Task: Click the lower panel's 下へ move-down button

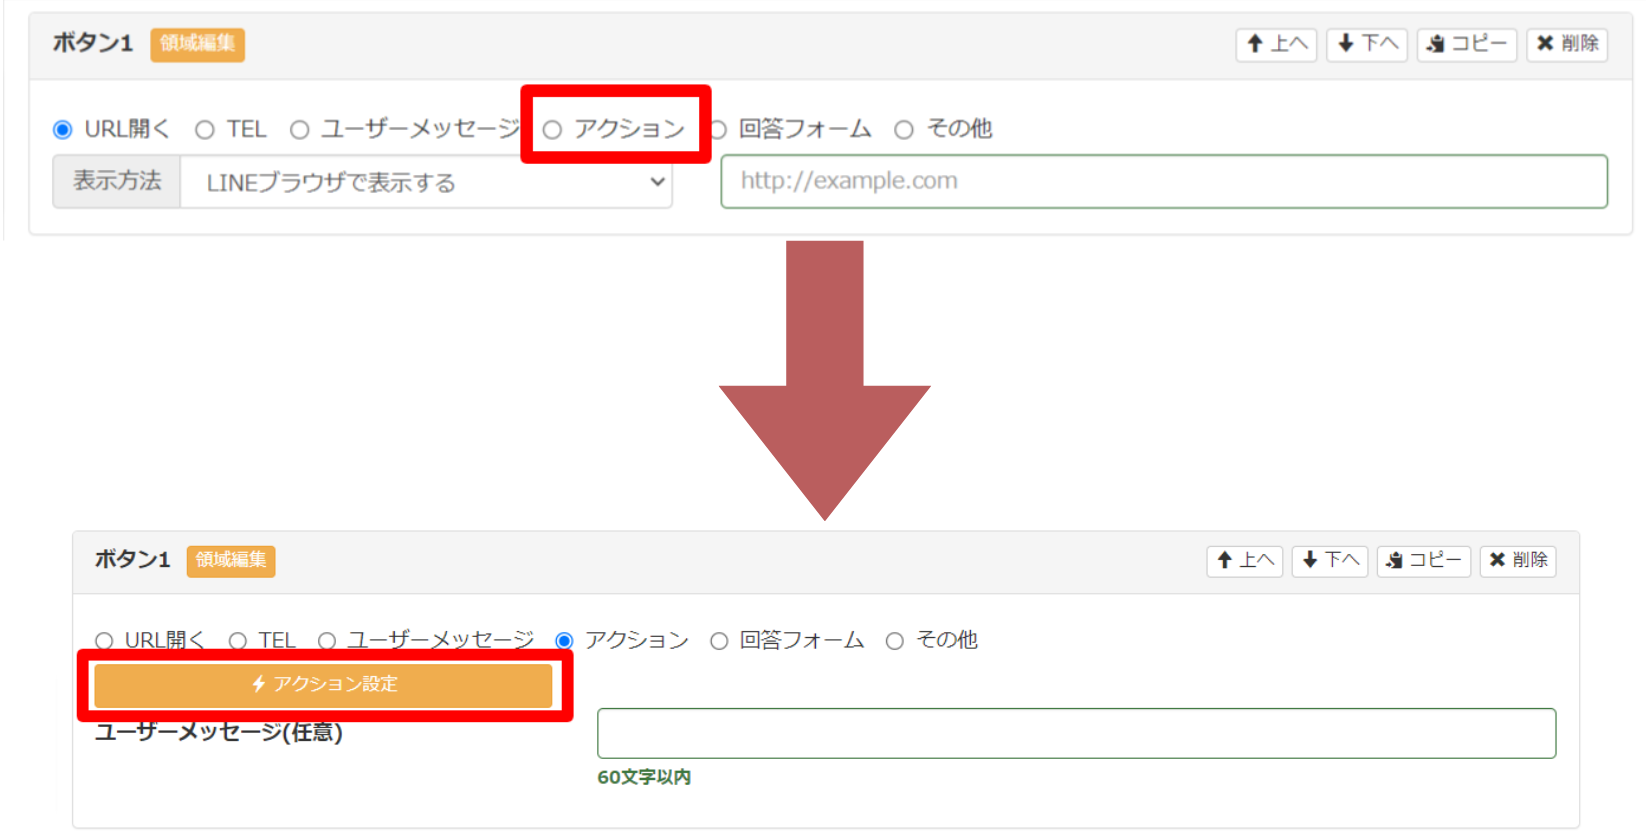Action: pos(1329,560)
